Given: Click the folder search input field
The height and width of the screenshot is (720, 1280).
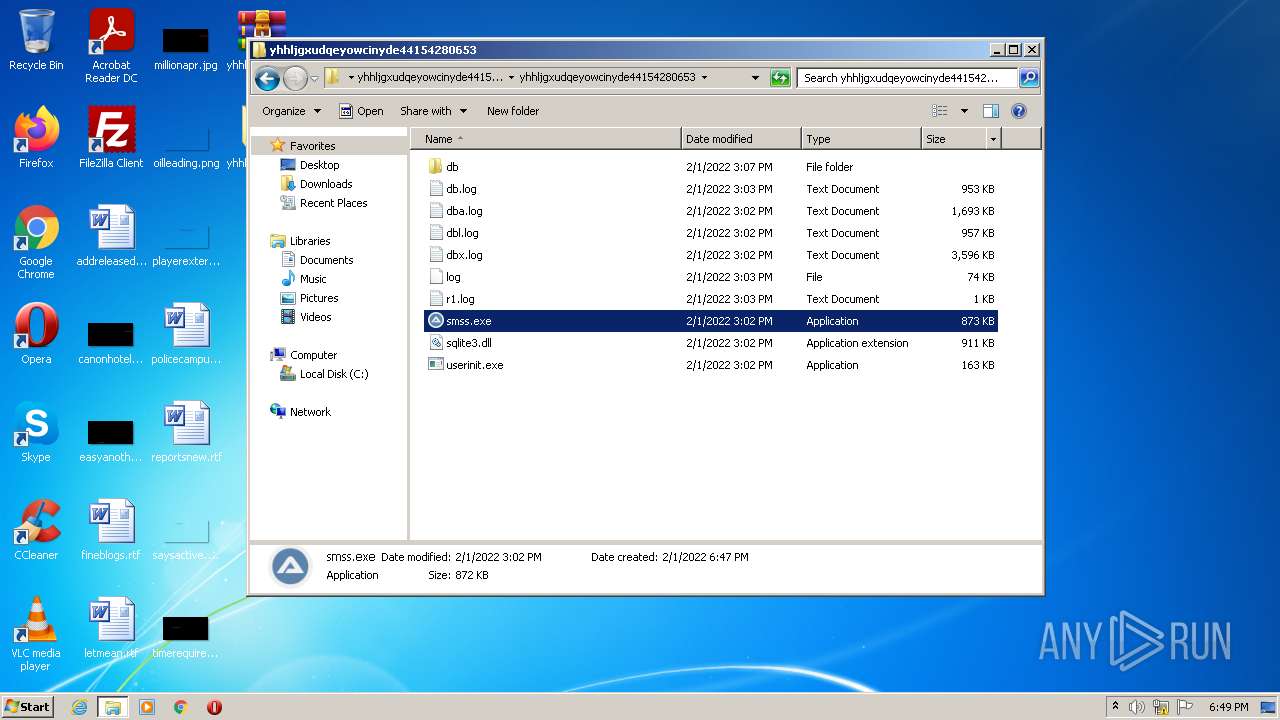Looking at the screenshot, I should tap(908, 78).
